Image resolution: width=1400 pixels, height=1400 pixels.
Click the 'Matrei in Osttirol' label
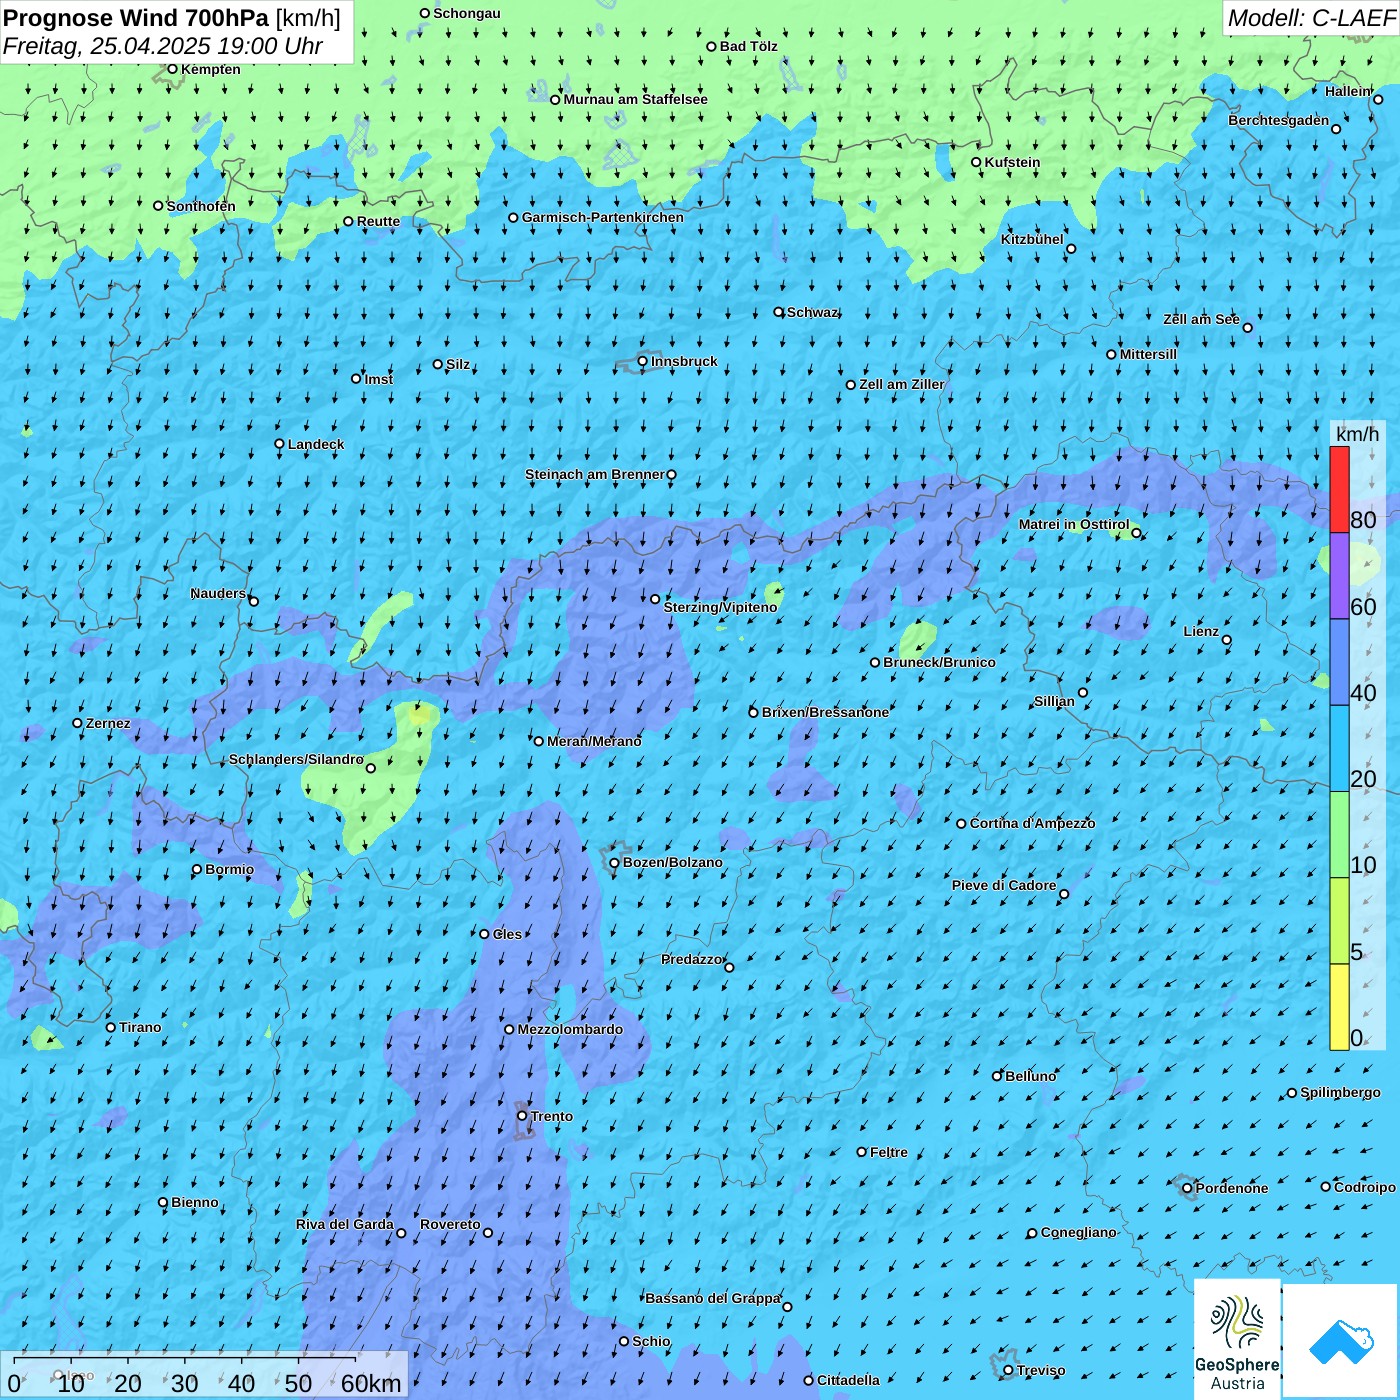[x=1074, y=524]
